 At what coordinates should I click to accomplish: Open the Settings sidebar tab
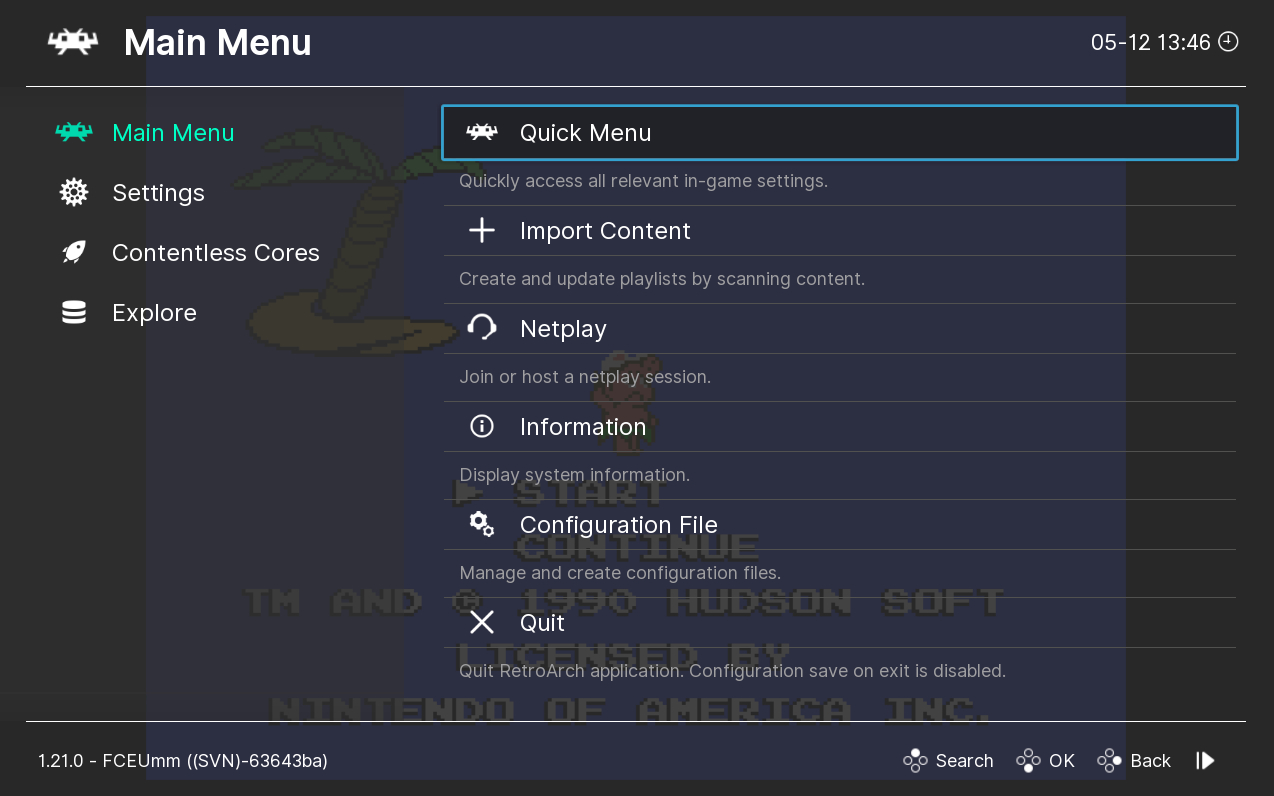158,193
